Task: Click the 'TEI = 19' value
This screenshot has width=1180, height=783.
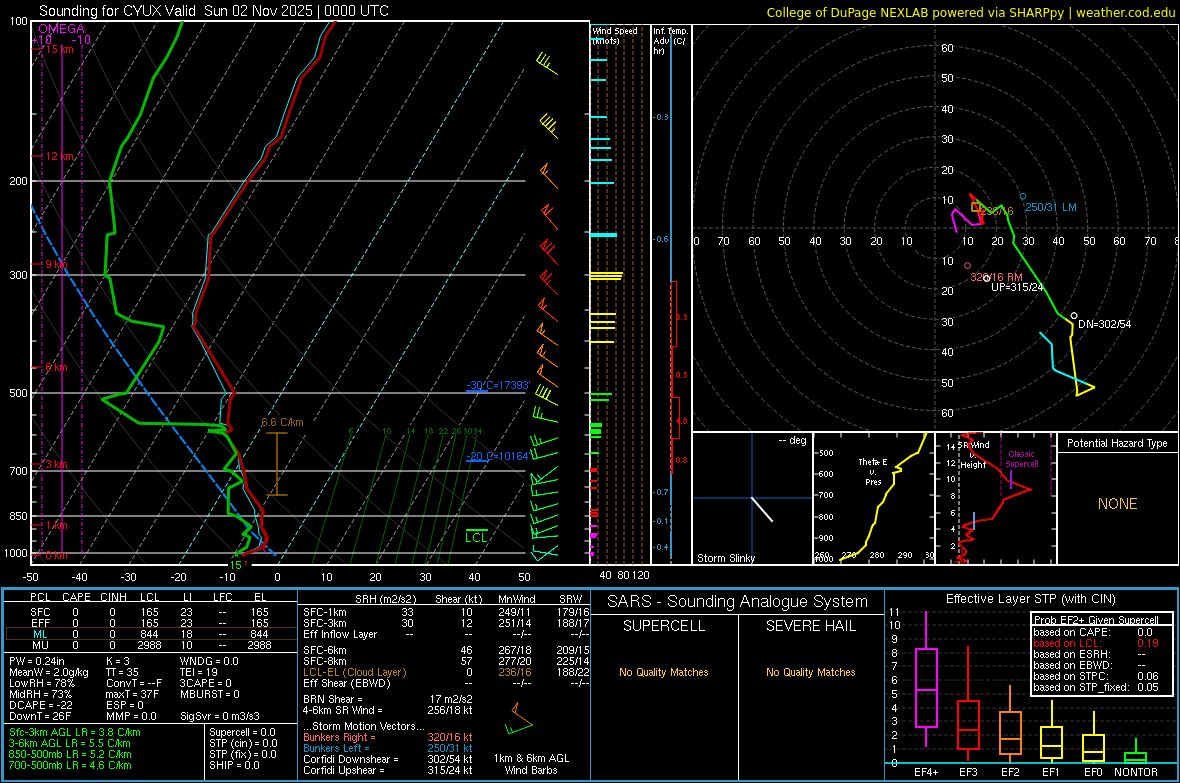Action: coord(199,672)
